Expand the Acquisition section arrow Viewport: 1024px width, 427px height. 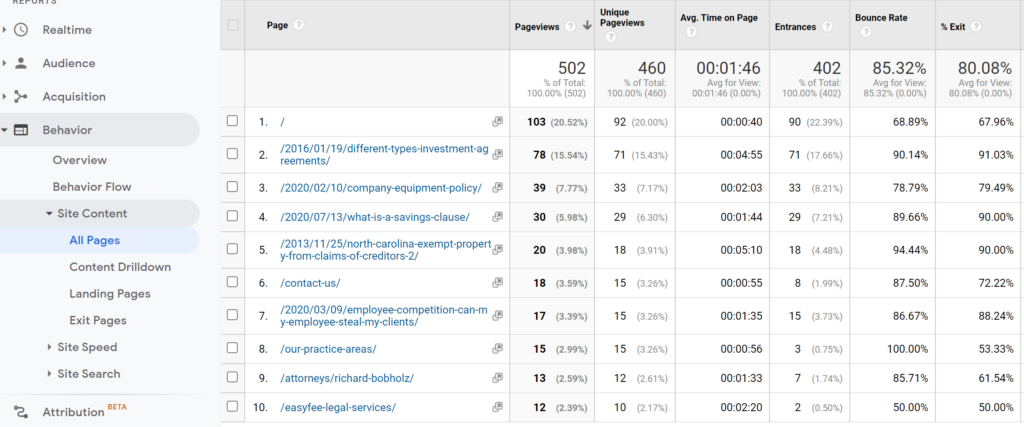[5, 97]
